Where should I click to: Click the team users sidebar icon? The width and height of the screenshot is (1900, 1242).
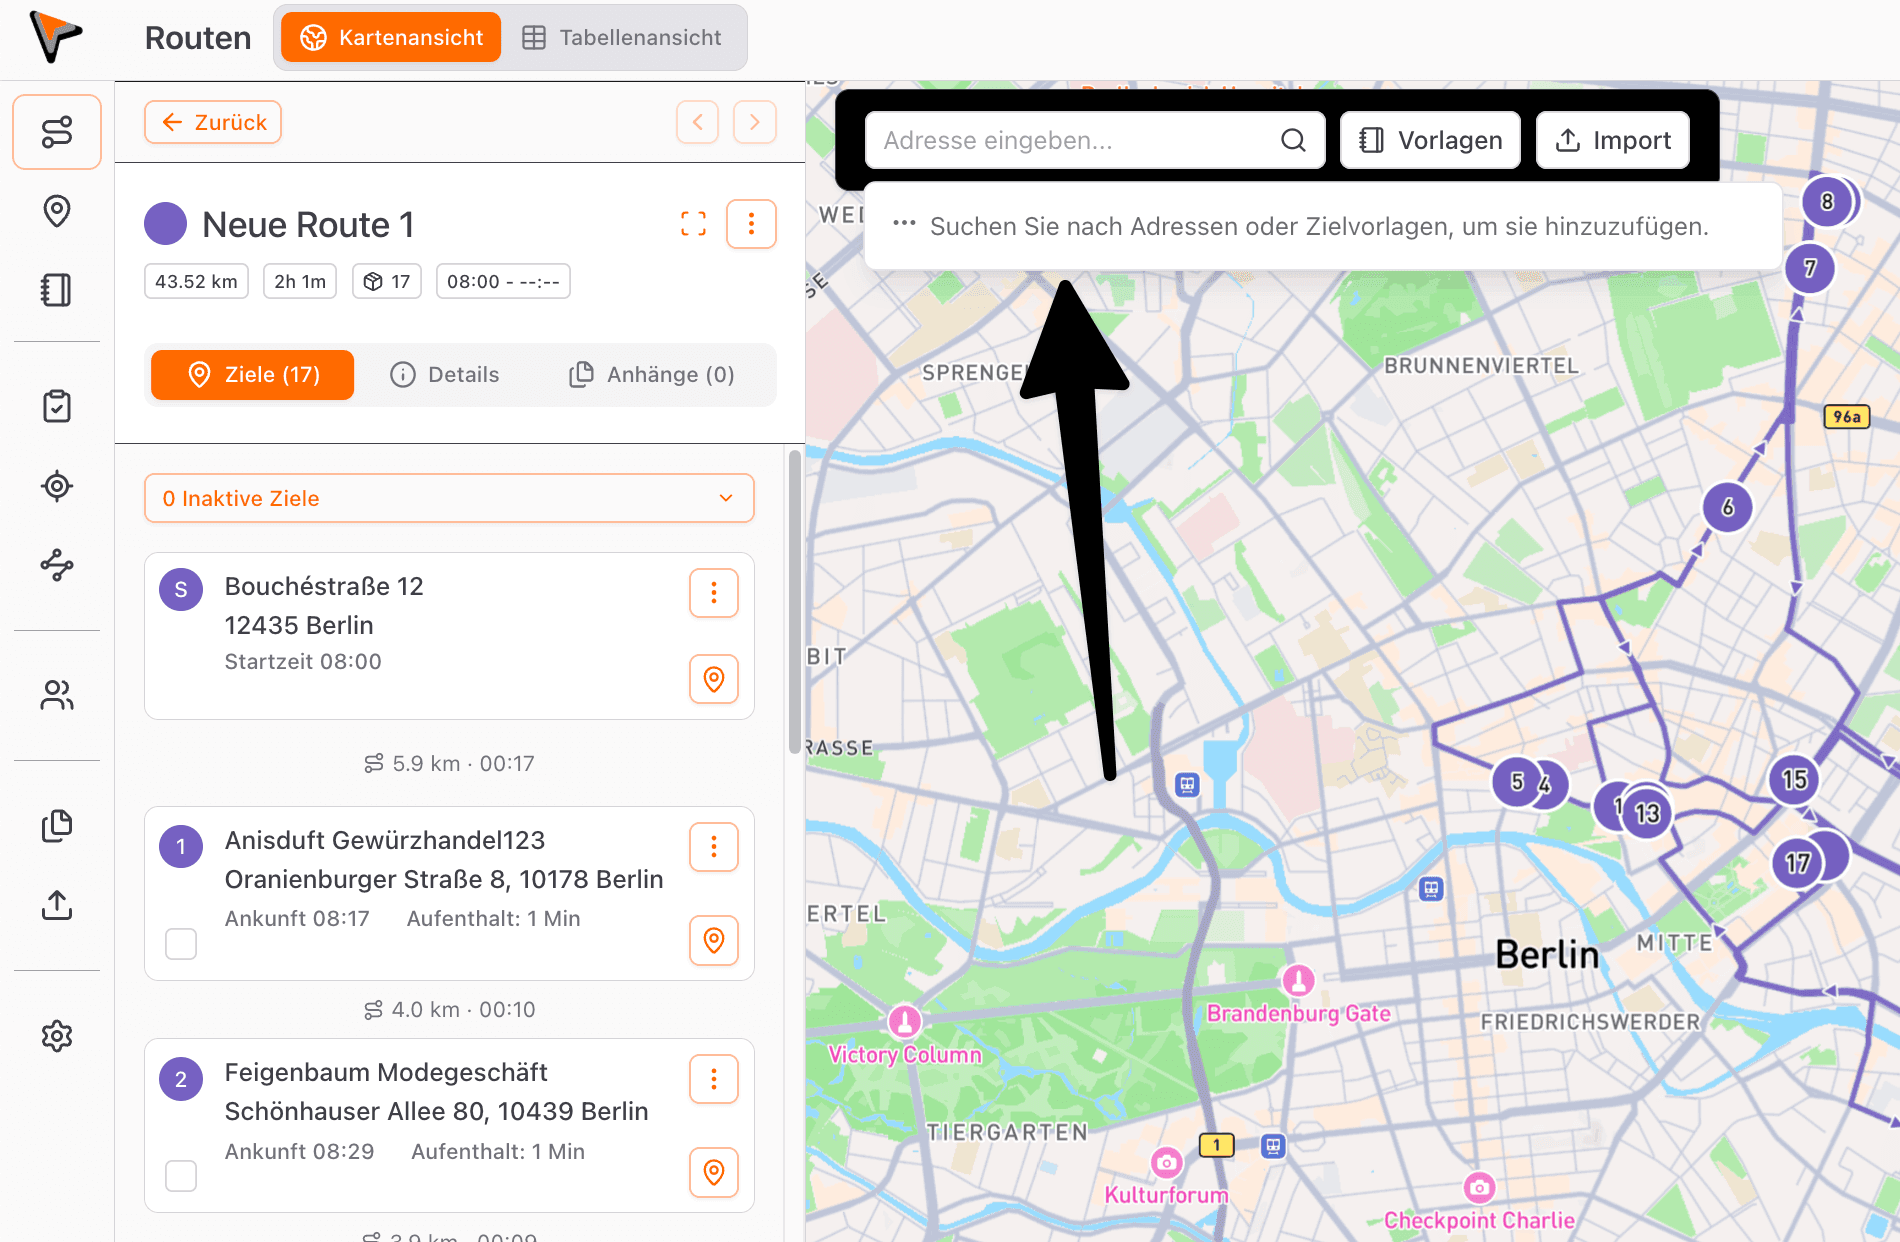57,695
